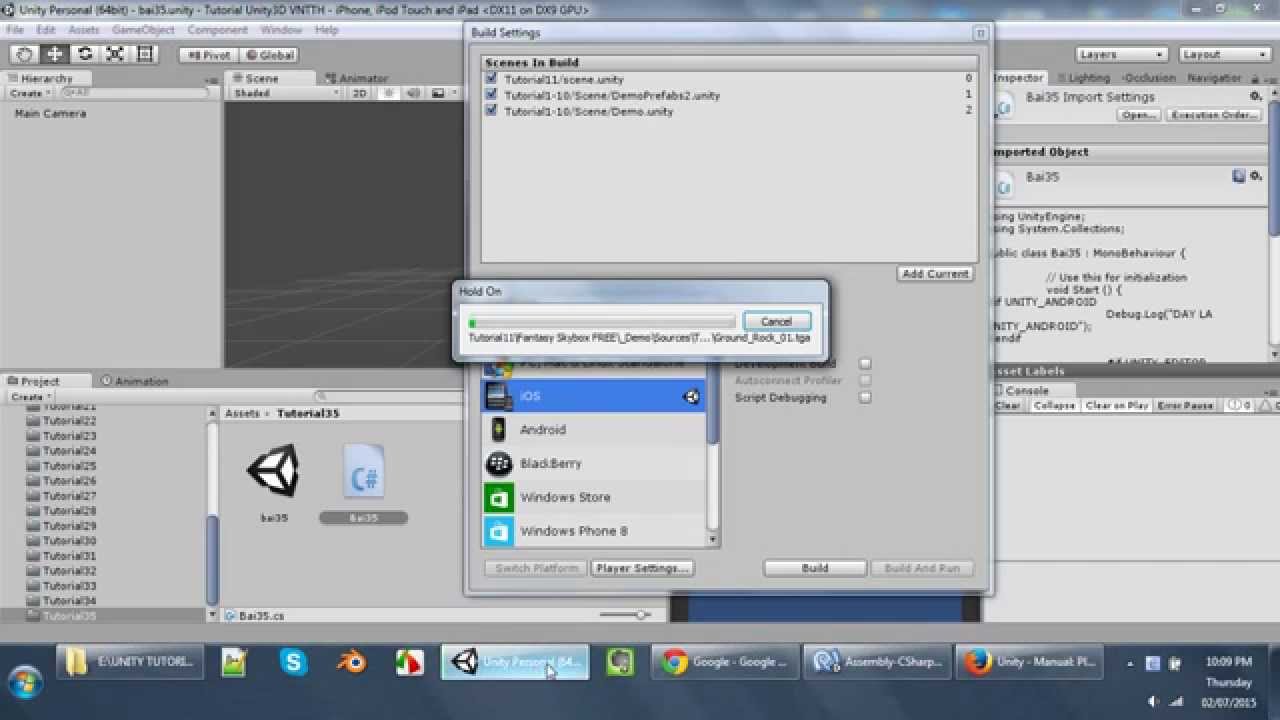Open the Component menu

[217, 30]
